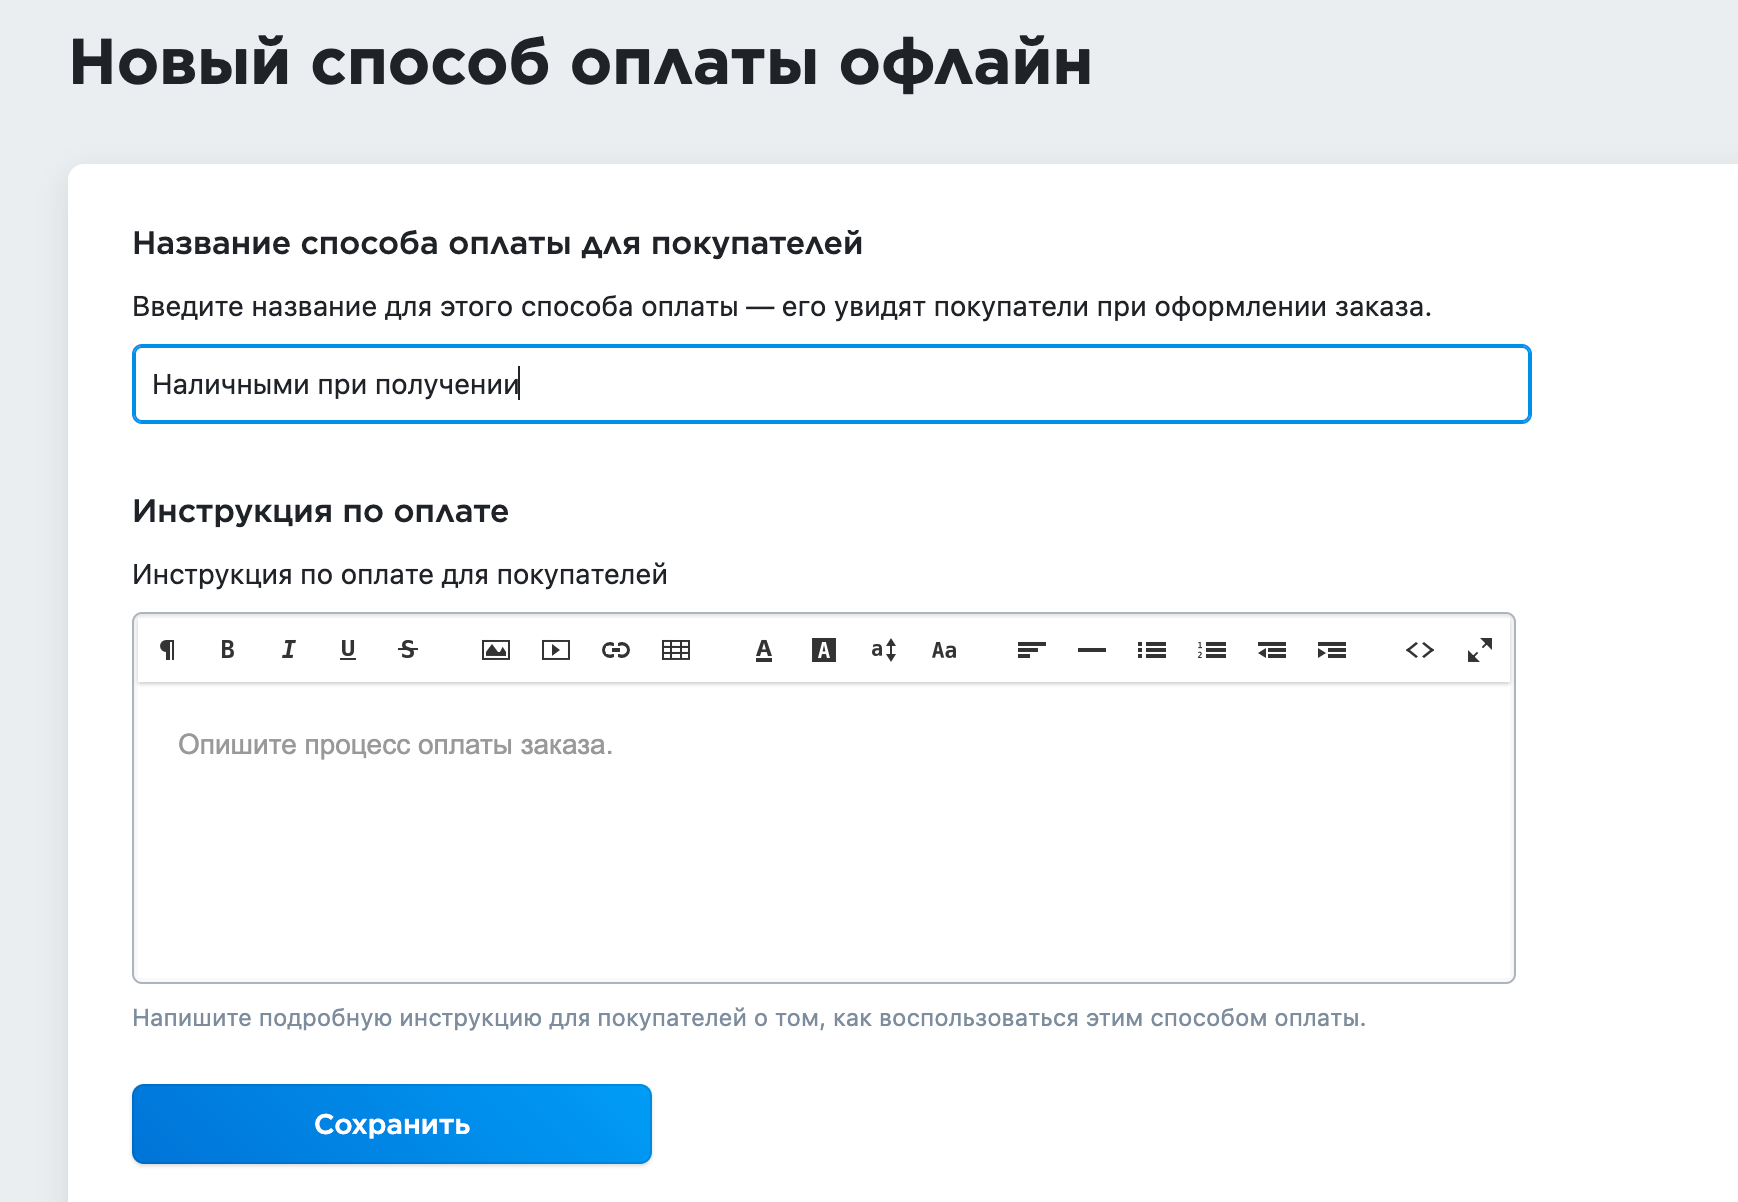Insert an image into the instruction
Image resolution: width=1738 pixels, height=1202 pixels.
496,650
